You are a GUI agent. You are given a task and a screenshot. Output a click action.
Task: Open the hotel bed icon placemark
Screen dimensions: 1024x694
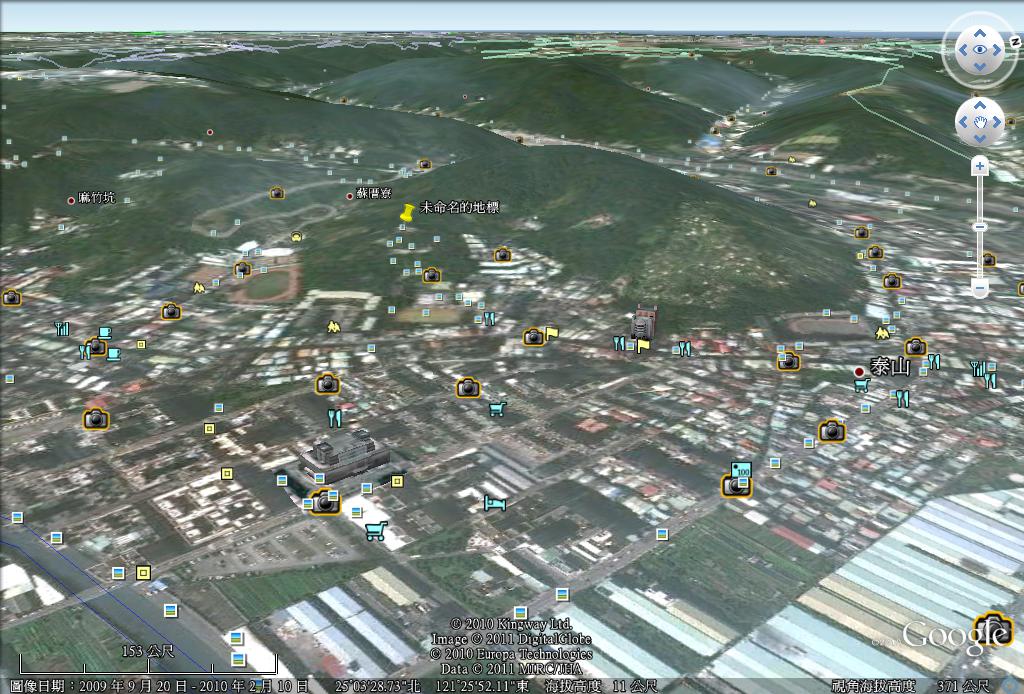pyautogui.click(x=494, y=502)
